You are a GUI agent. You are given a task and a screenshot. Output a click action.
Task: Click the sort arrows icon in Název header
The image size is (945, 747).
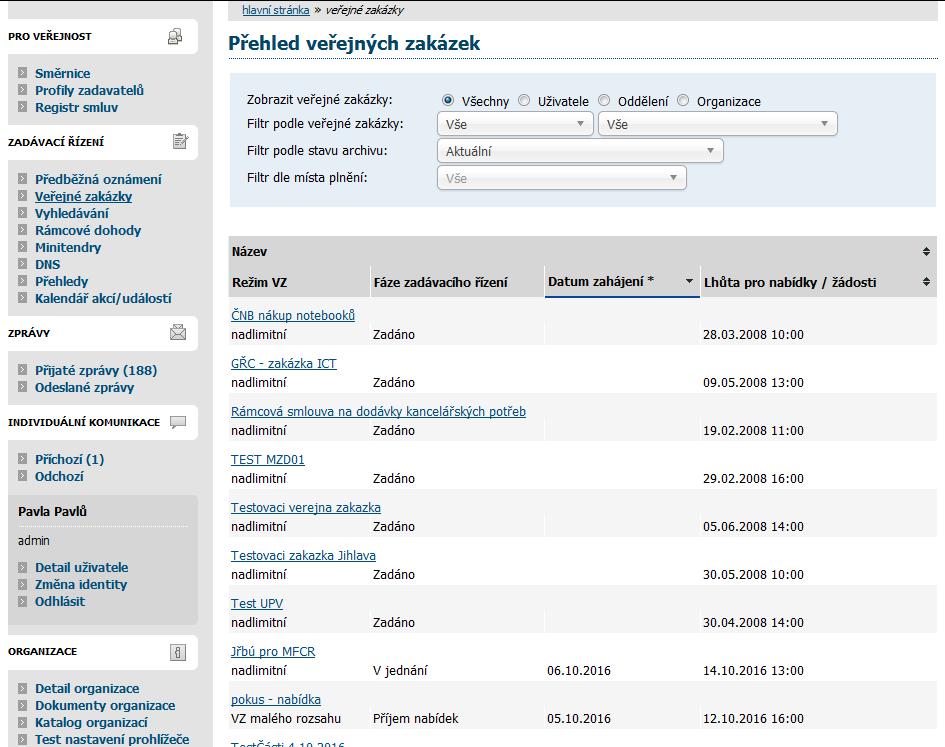click(x=926, y=251)
